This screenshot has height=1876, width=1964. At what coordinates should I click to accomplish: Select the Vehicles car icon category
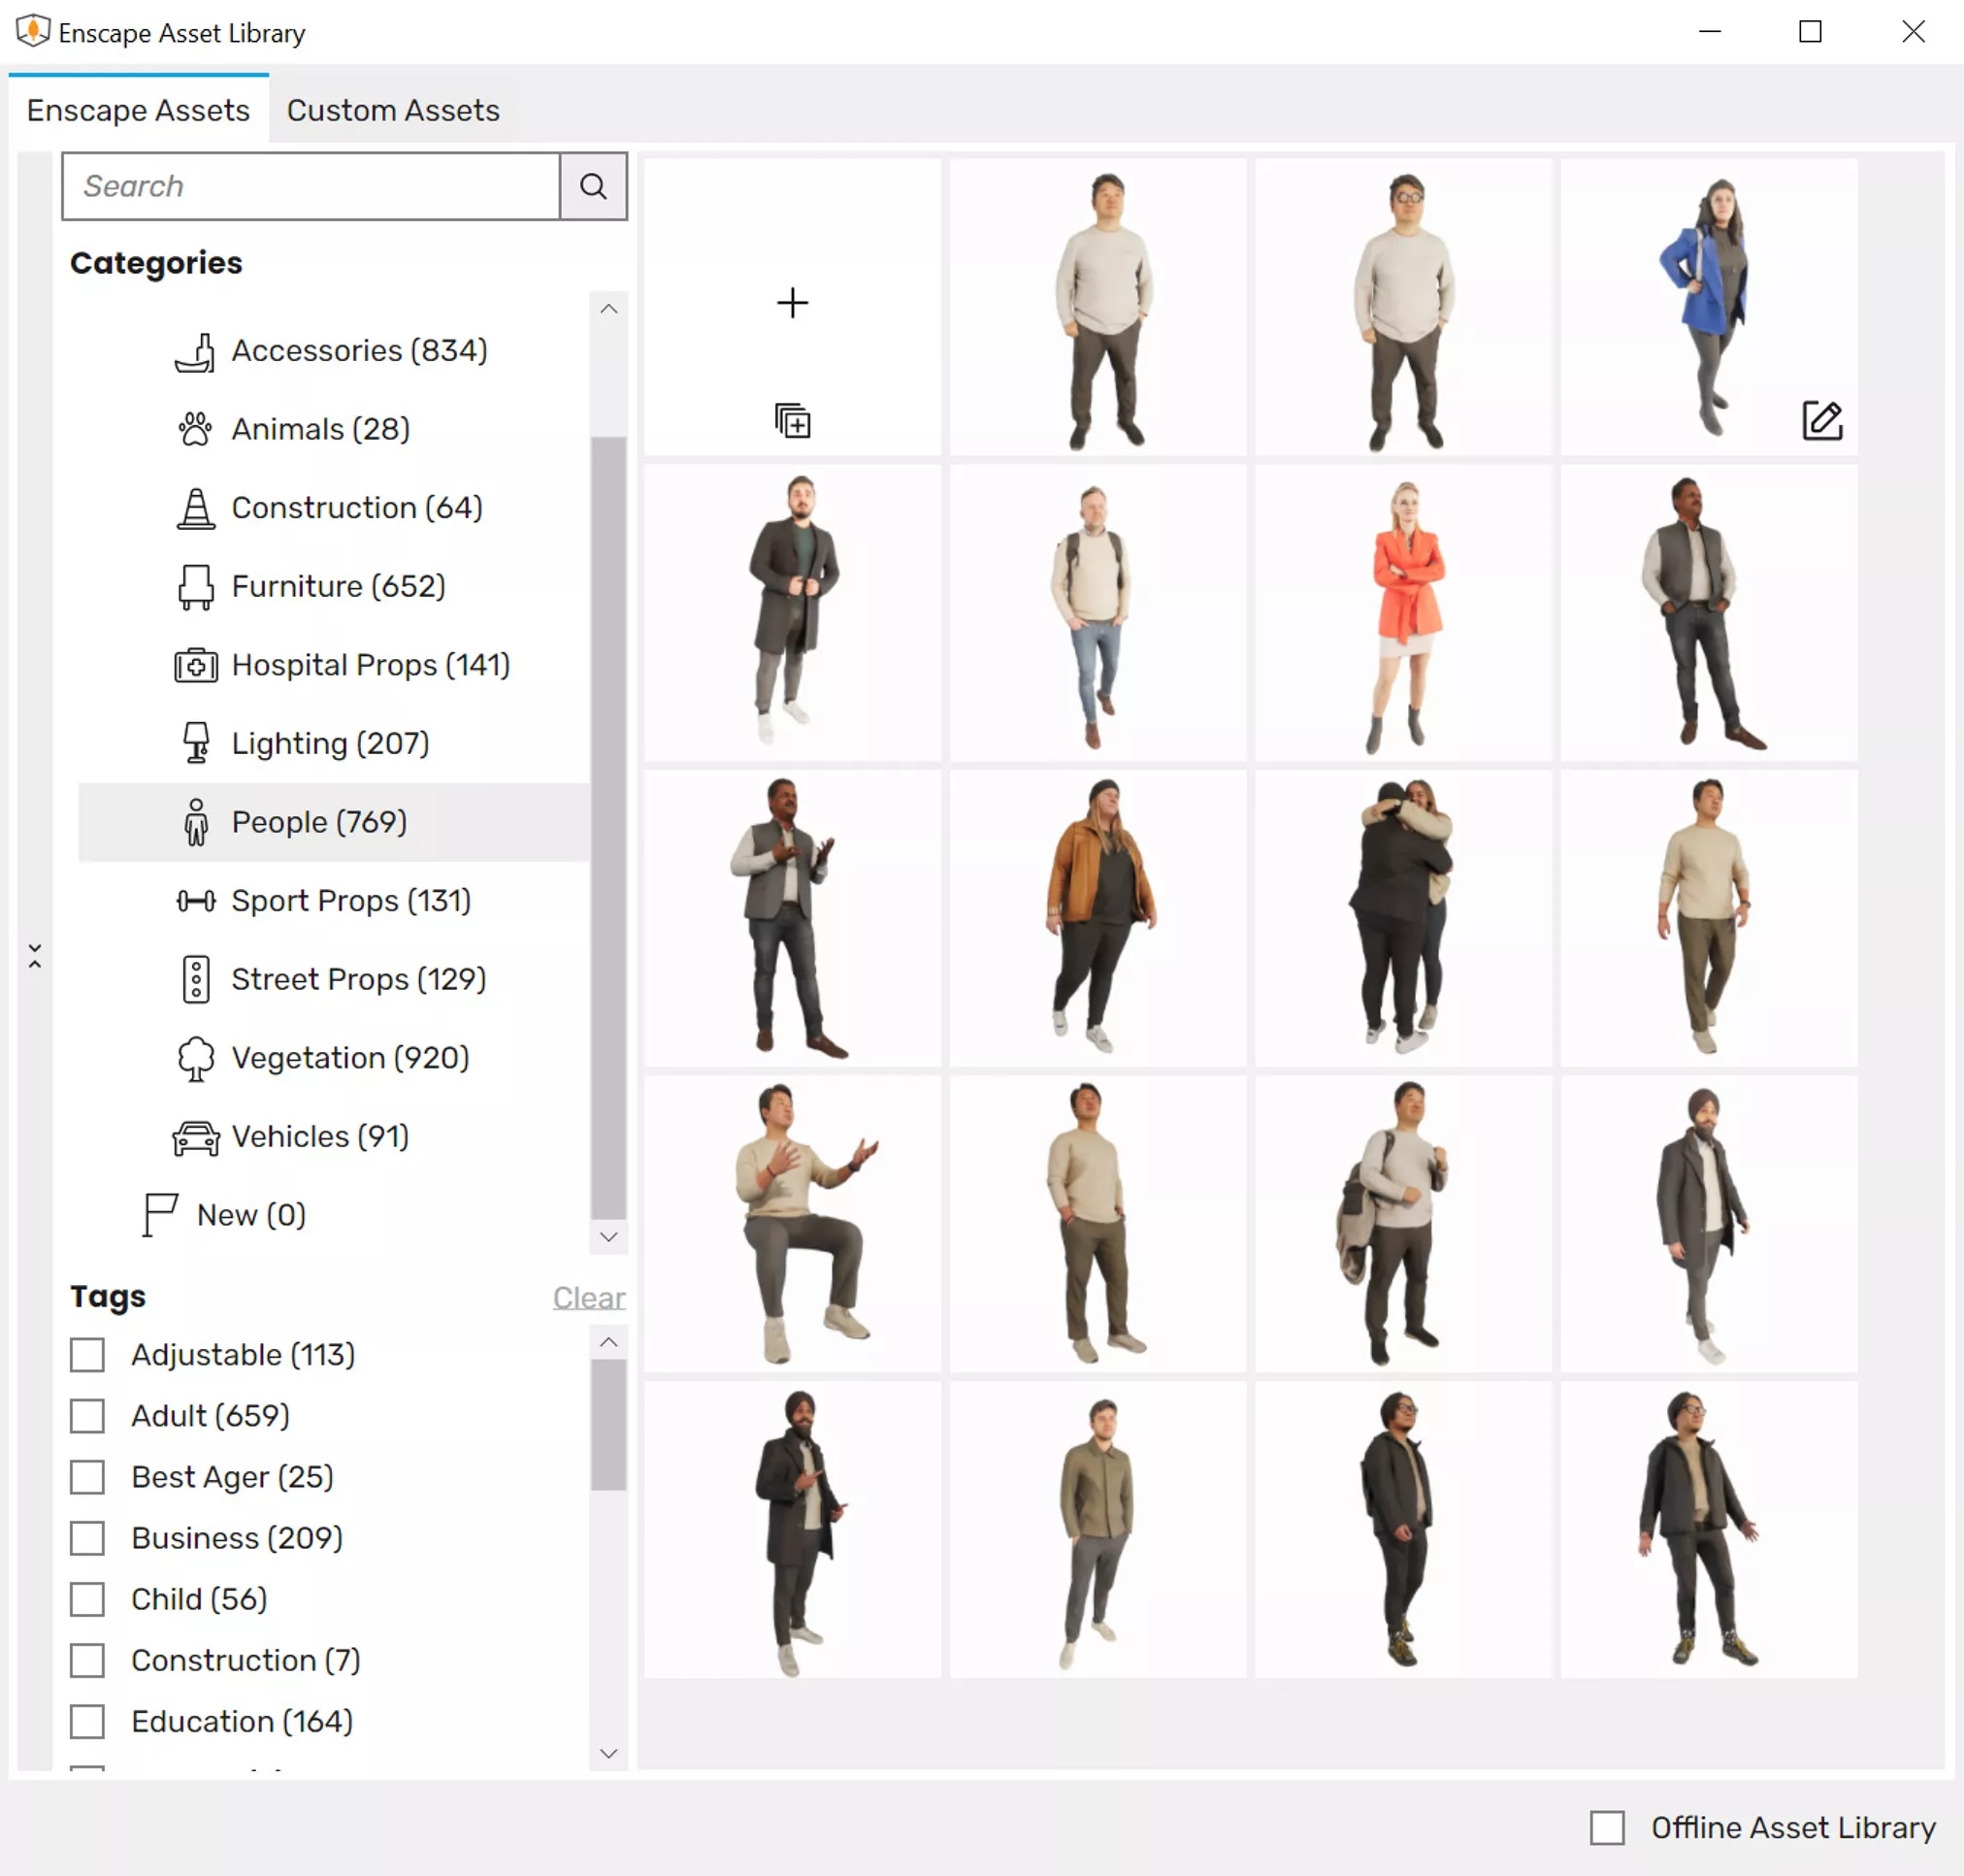(x=196, y=1137)
